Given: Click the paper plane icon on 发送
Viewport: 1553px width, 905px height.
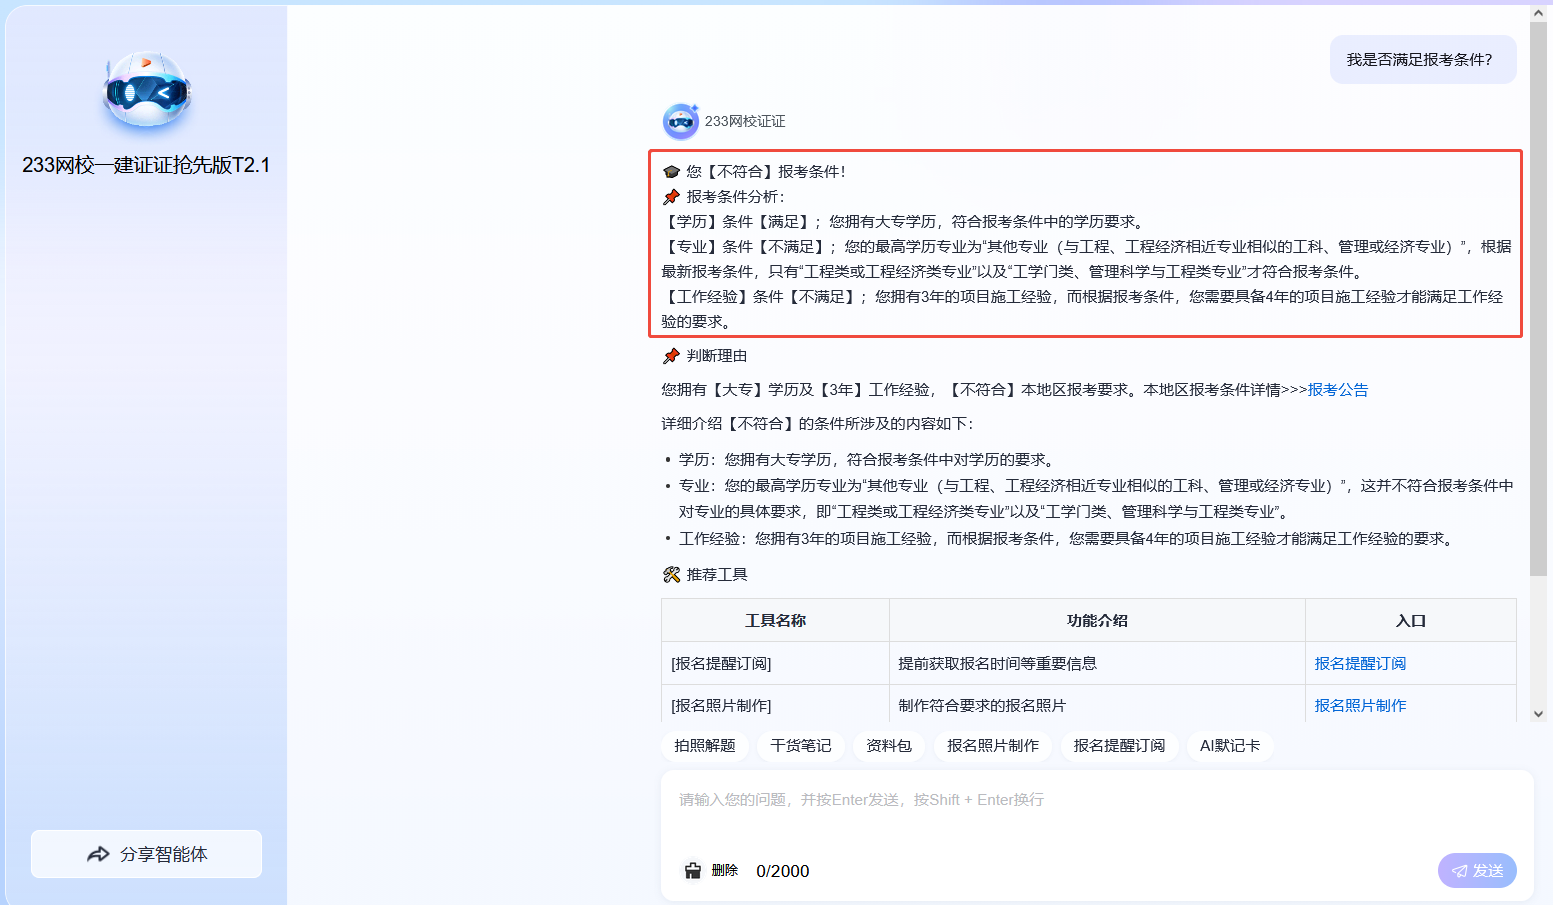Looking at the screenshot, I should (x=1460, y=871).
